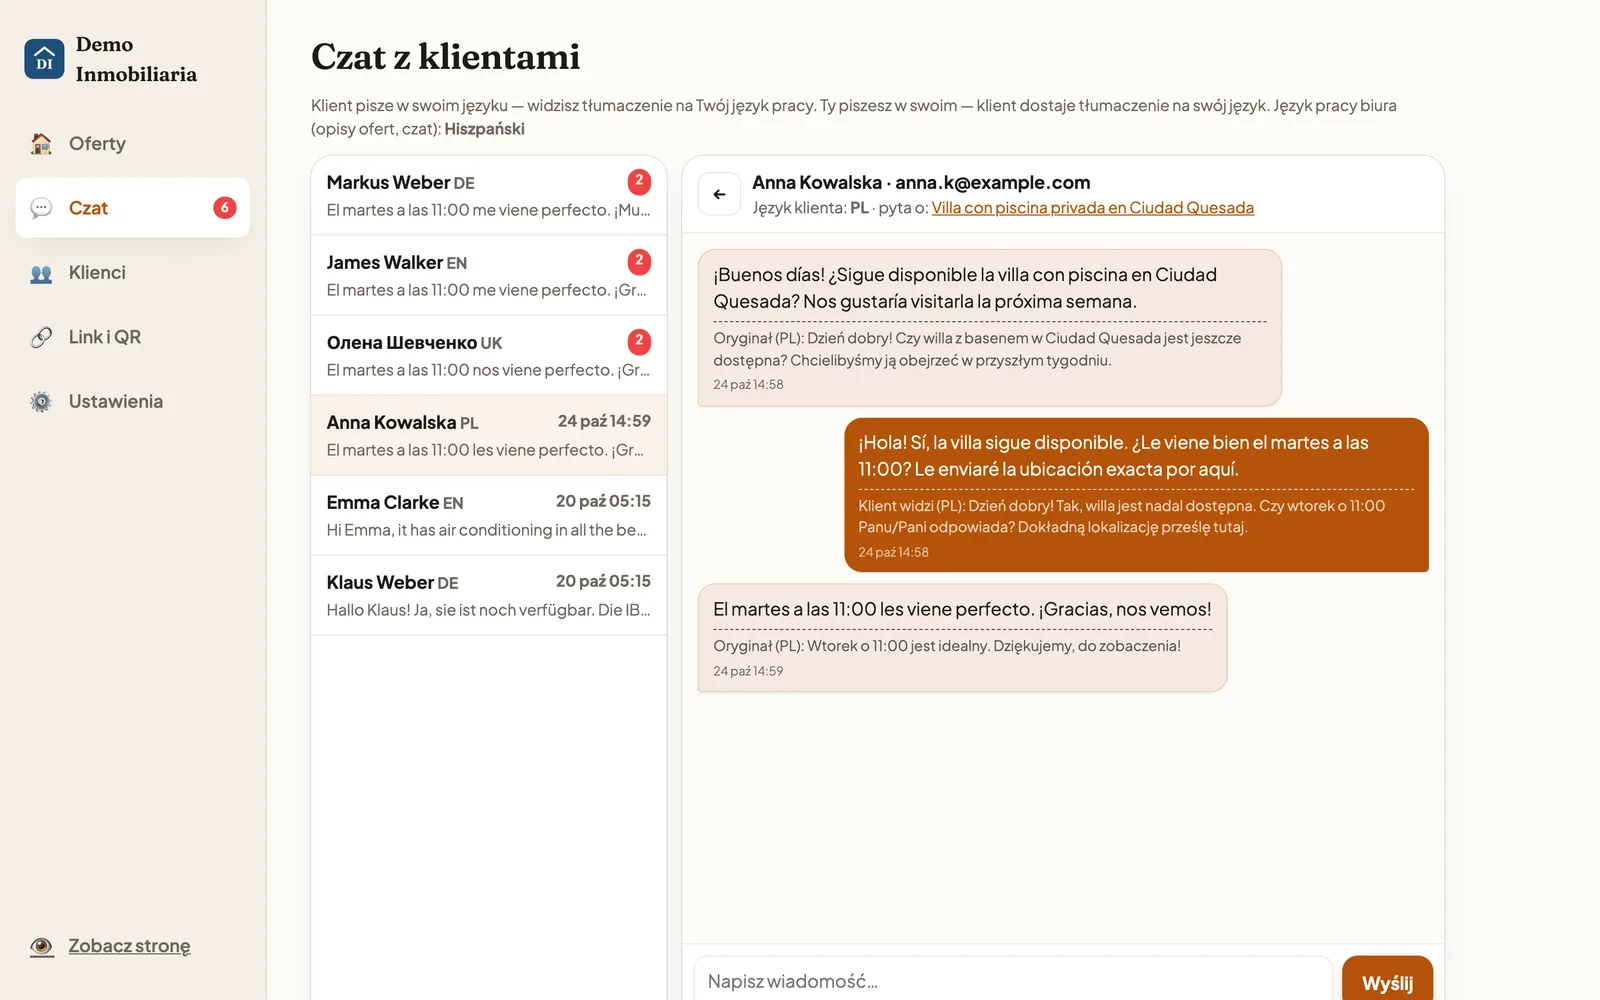Screen dimensions: 1600x1000
Task: Open Link i QR section
Action: tap(133, 337)
